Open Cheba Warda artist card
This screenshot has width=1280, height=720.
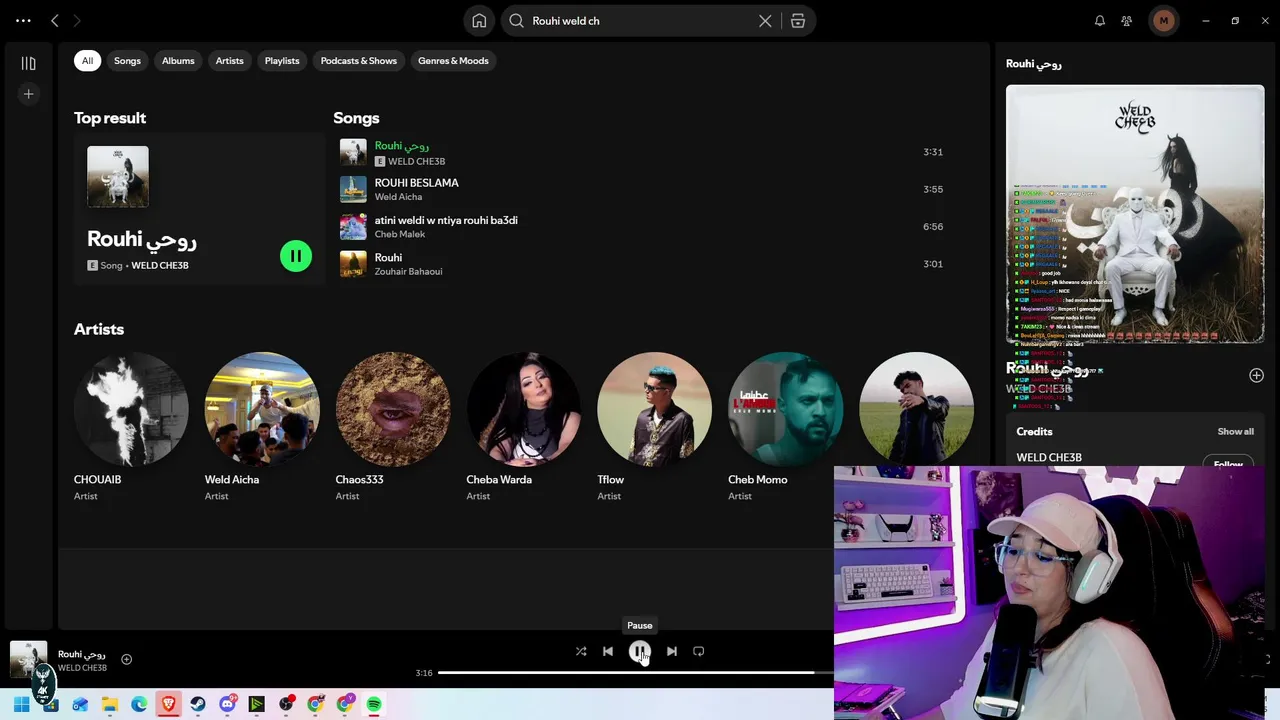pos(524,427)
